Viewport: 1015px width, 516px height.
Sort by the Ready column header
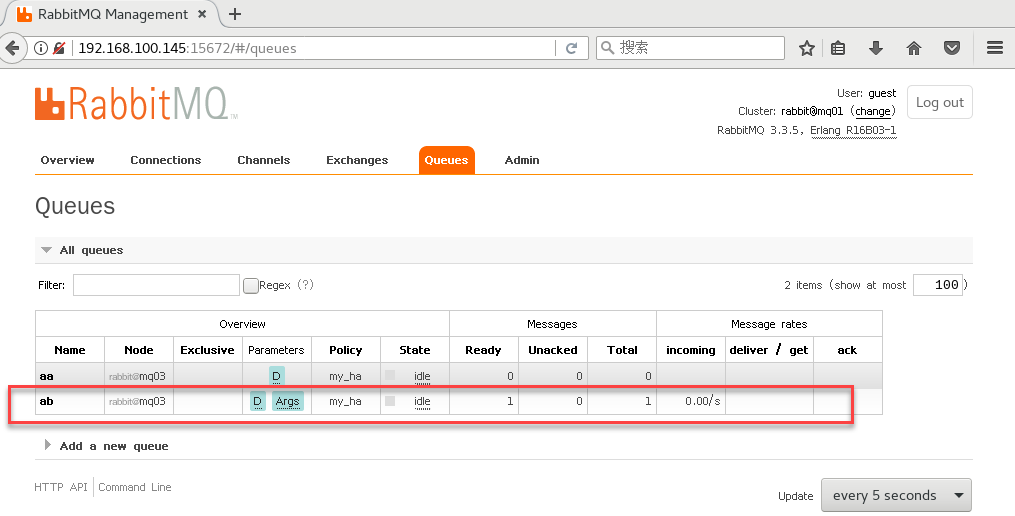tap(483, 350)
